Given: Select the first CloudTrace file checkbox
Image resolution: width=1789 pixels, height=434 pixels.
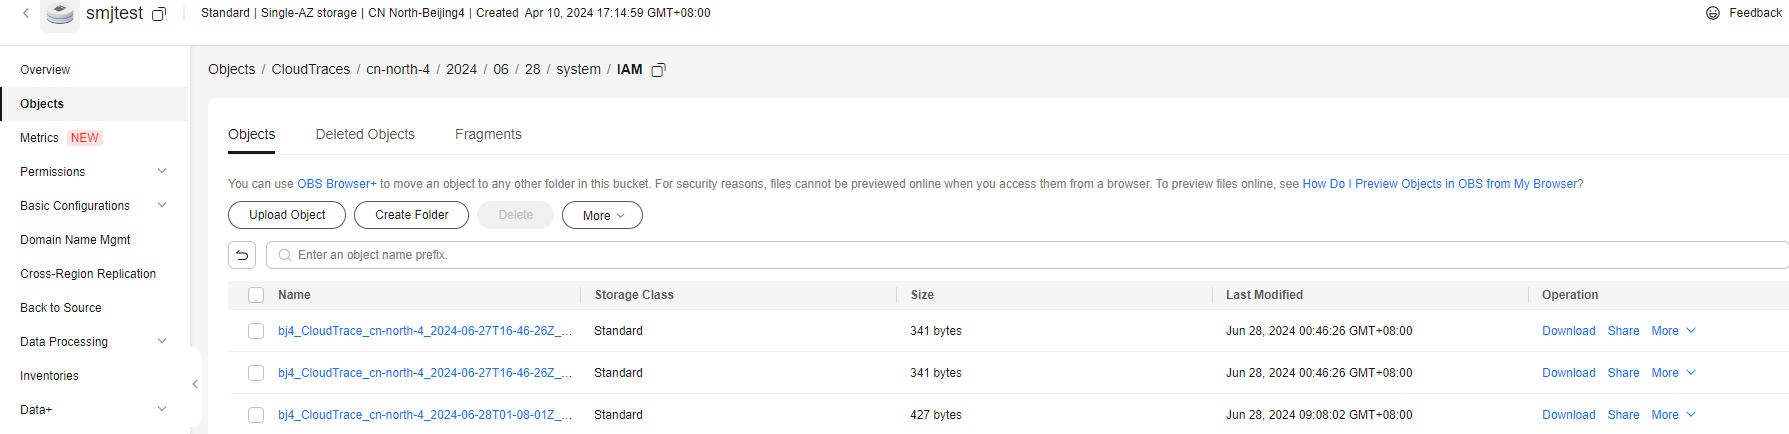Looking at the screenshot, I should click(x=256, y=331).
